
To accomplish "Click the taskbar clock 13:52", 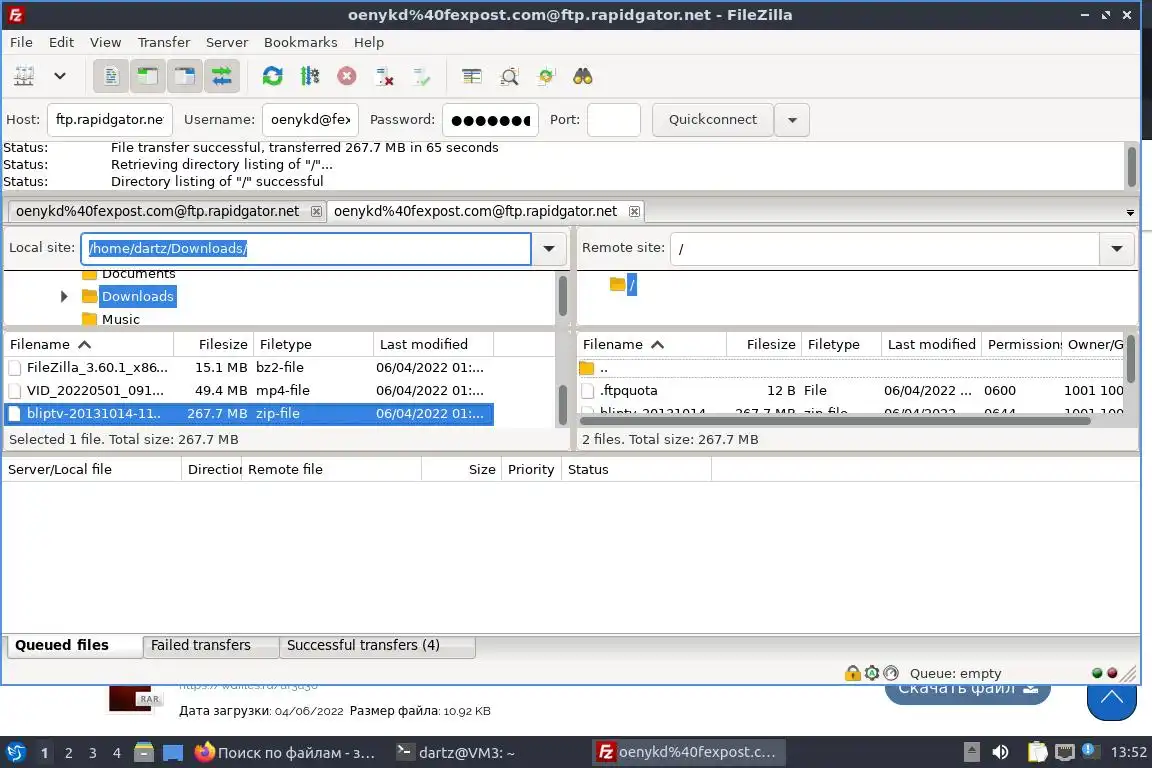I will [x=1128, y=752].
